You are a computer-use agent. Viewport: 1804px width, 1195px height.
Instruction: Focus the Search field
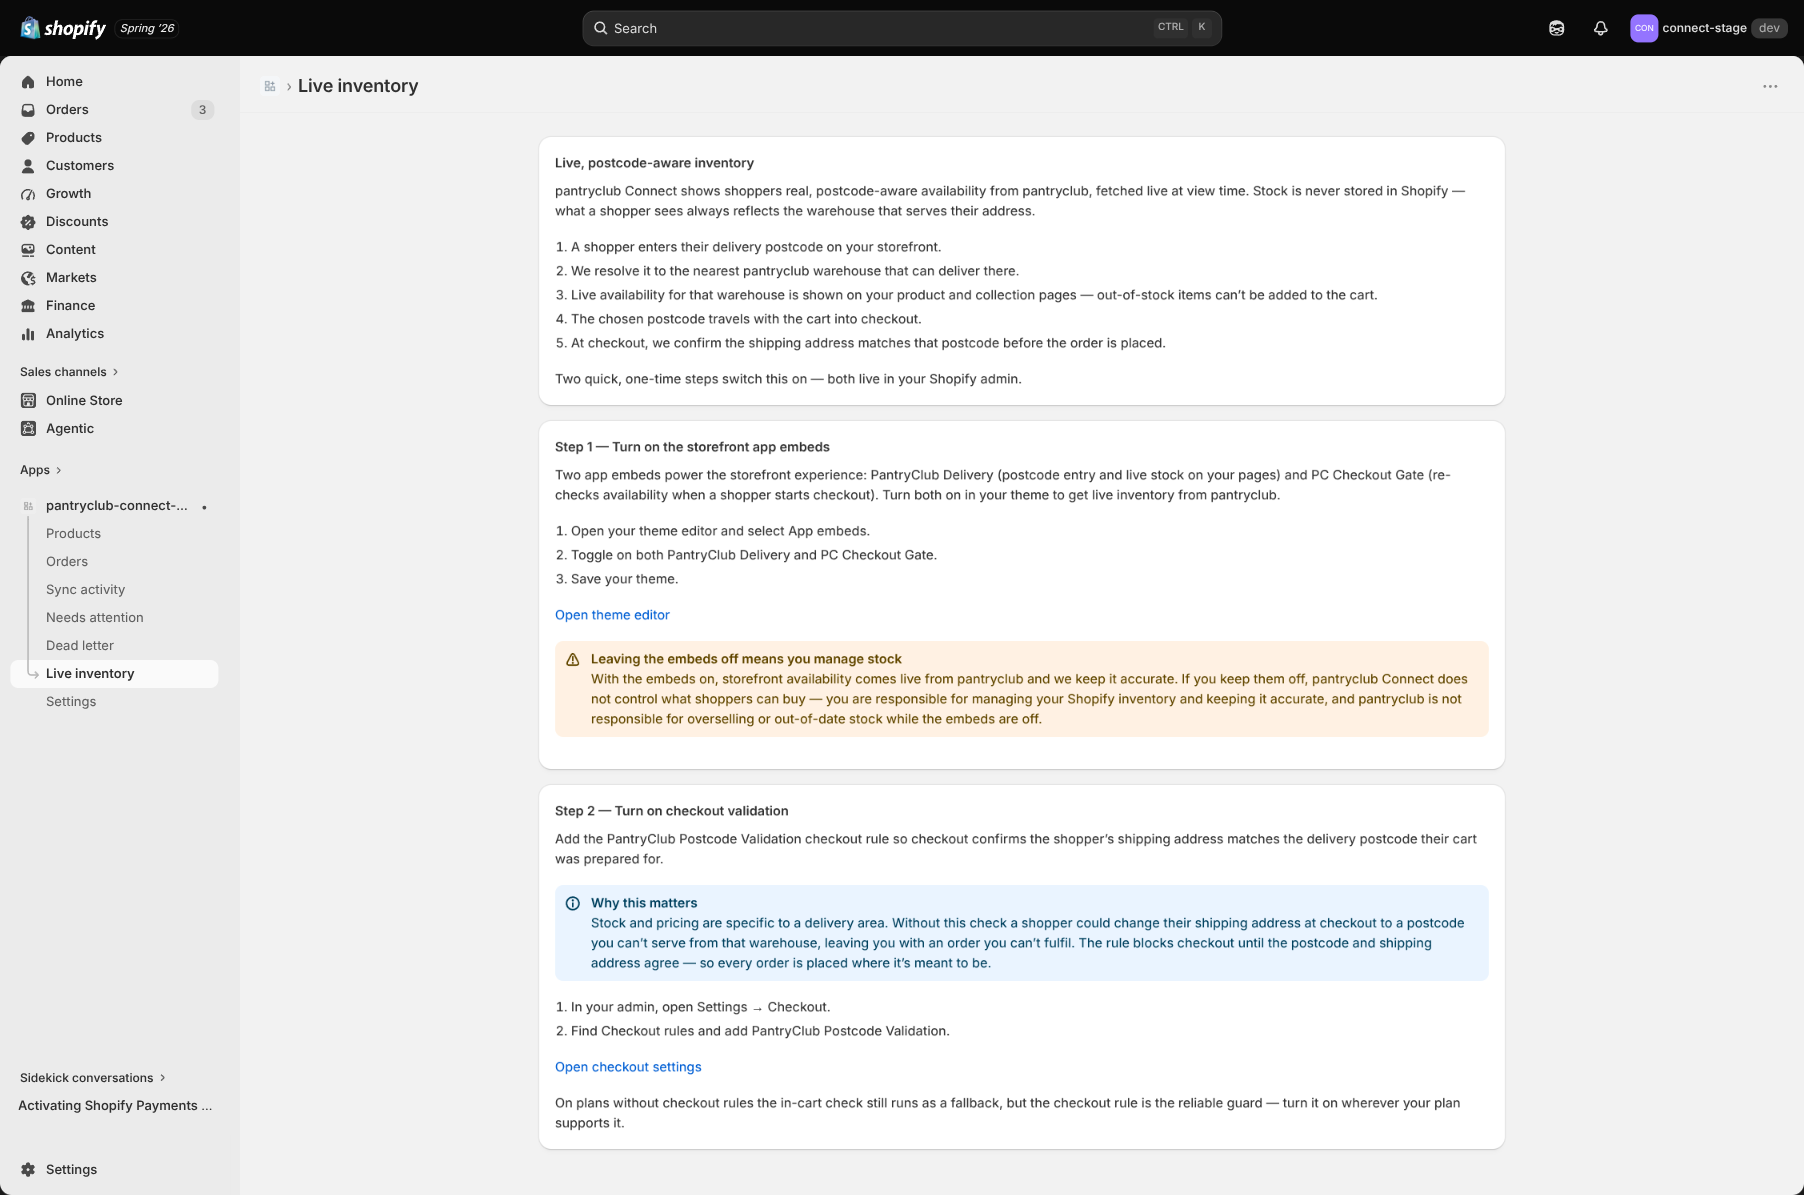(902, 28)
